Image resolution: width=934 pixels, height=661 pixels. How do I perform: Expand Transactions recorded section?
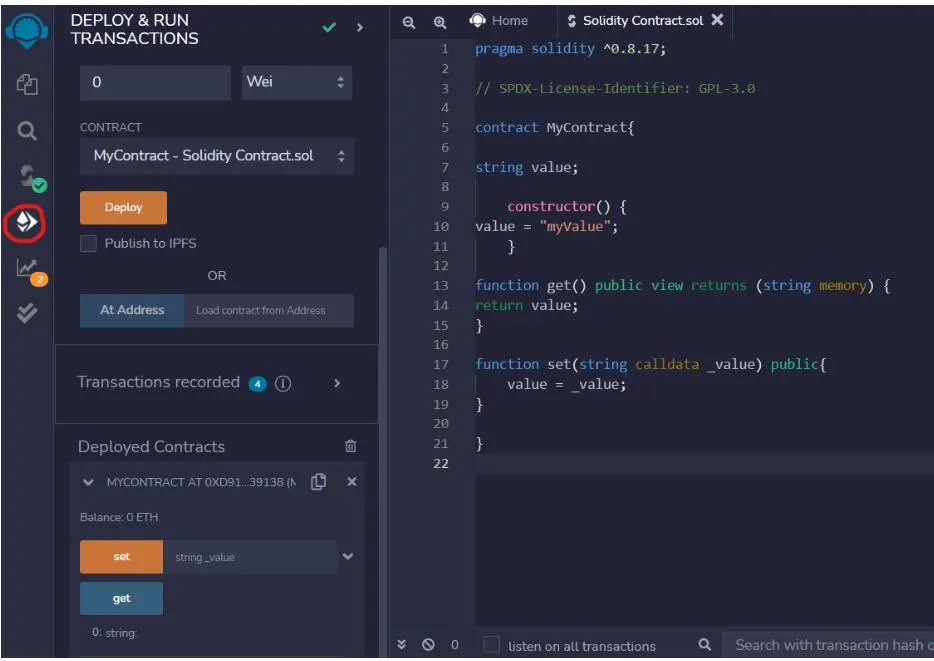337,383
